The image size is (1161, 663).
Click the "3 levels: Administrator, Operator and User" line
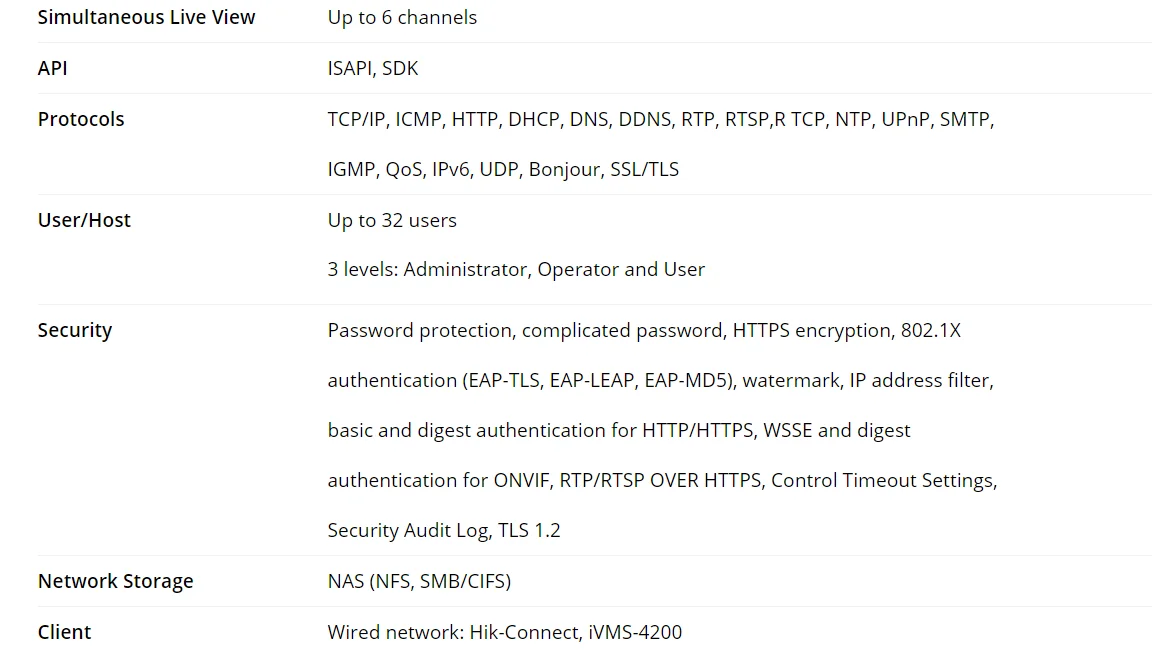coord(516,269)
